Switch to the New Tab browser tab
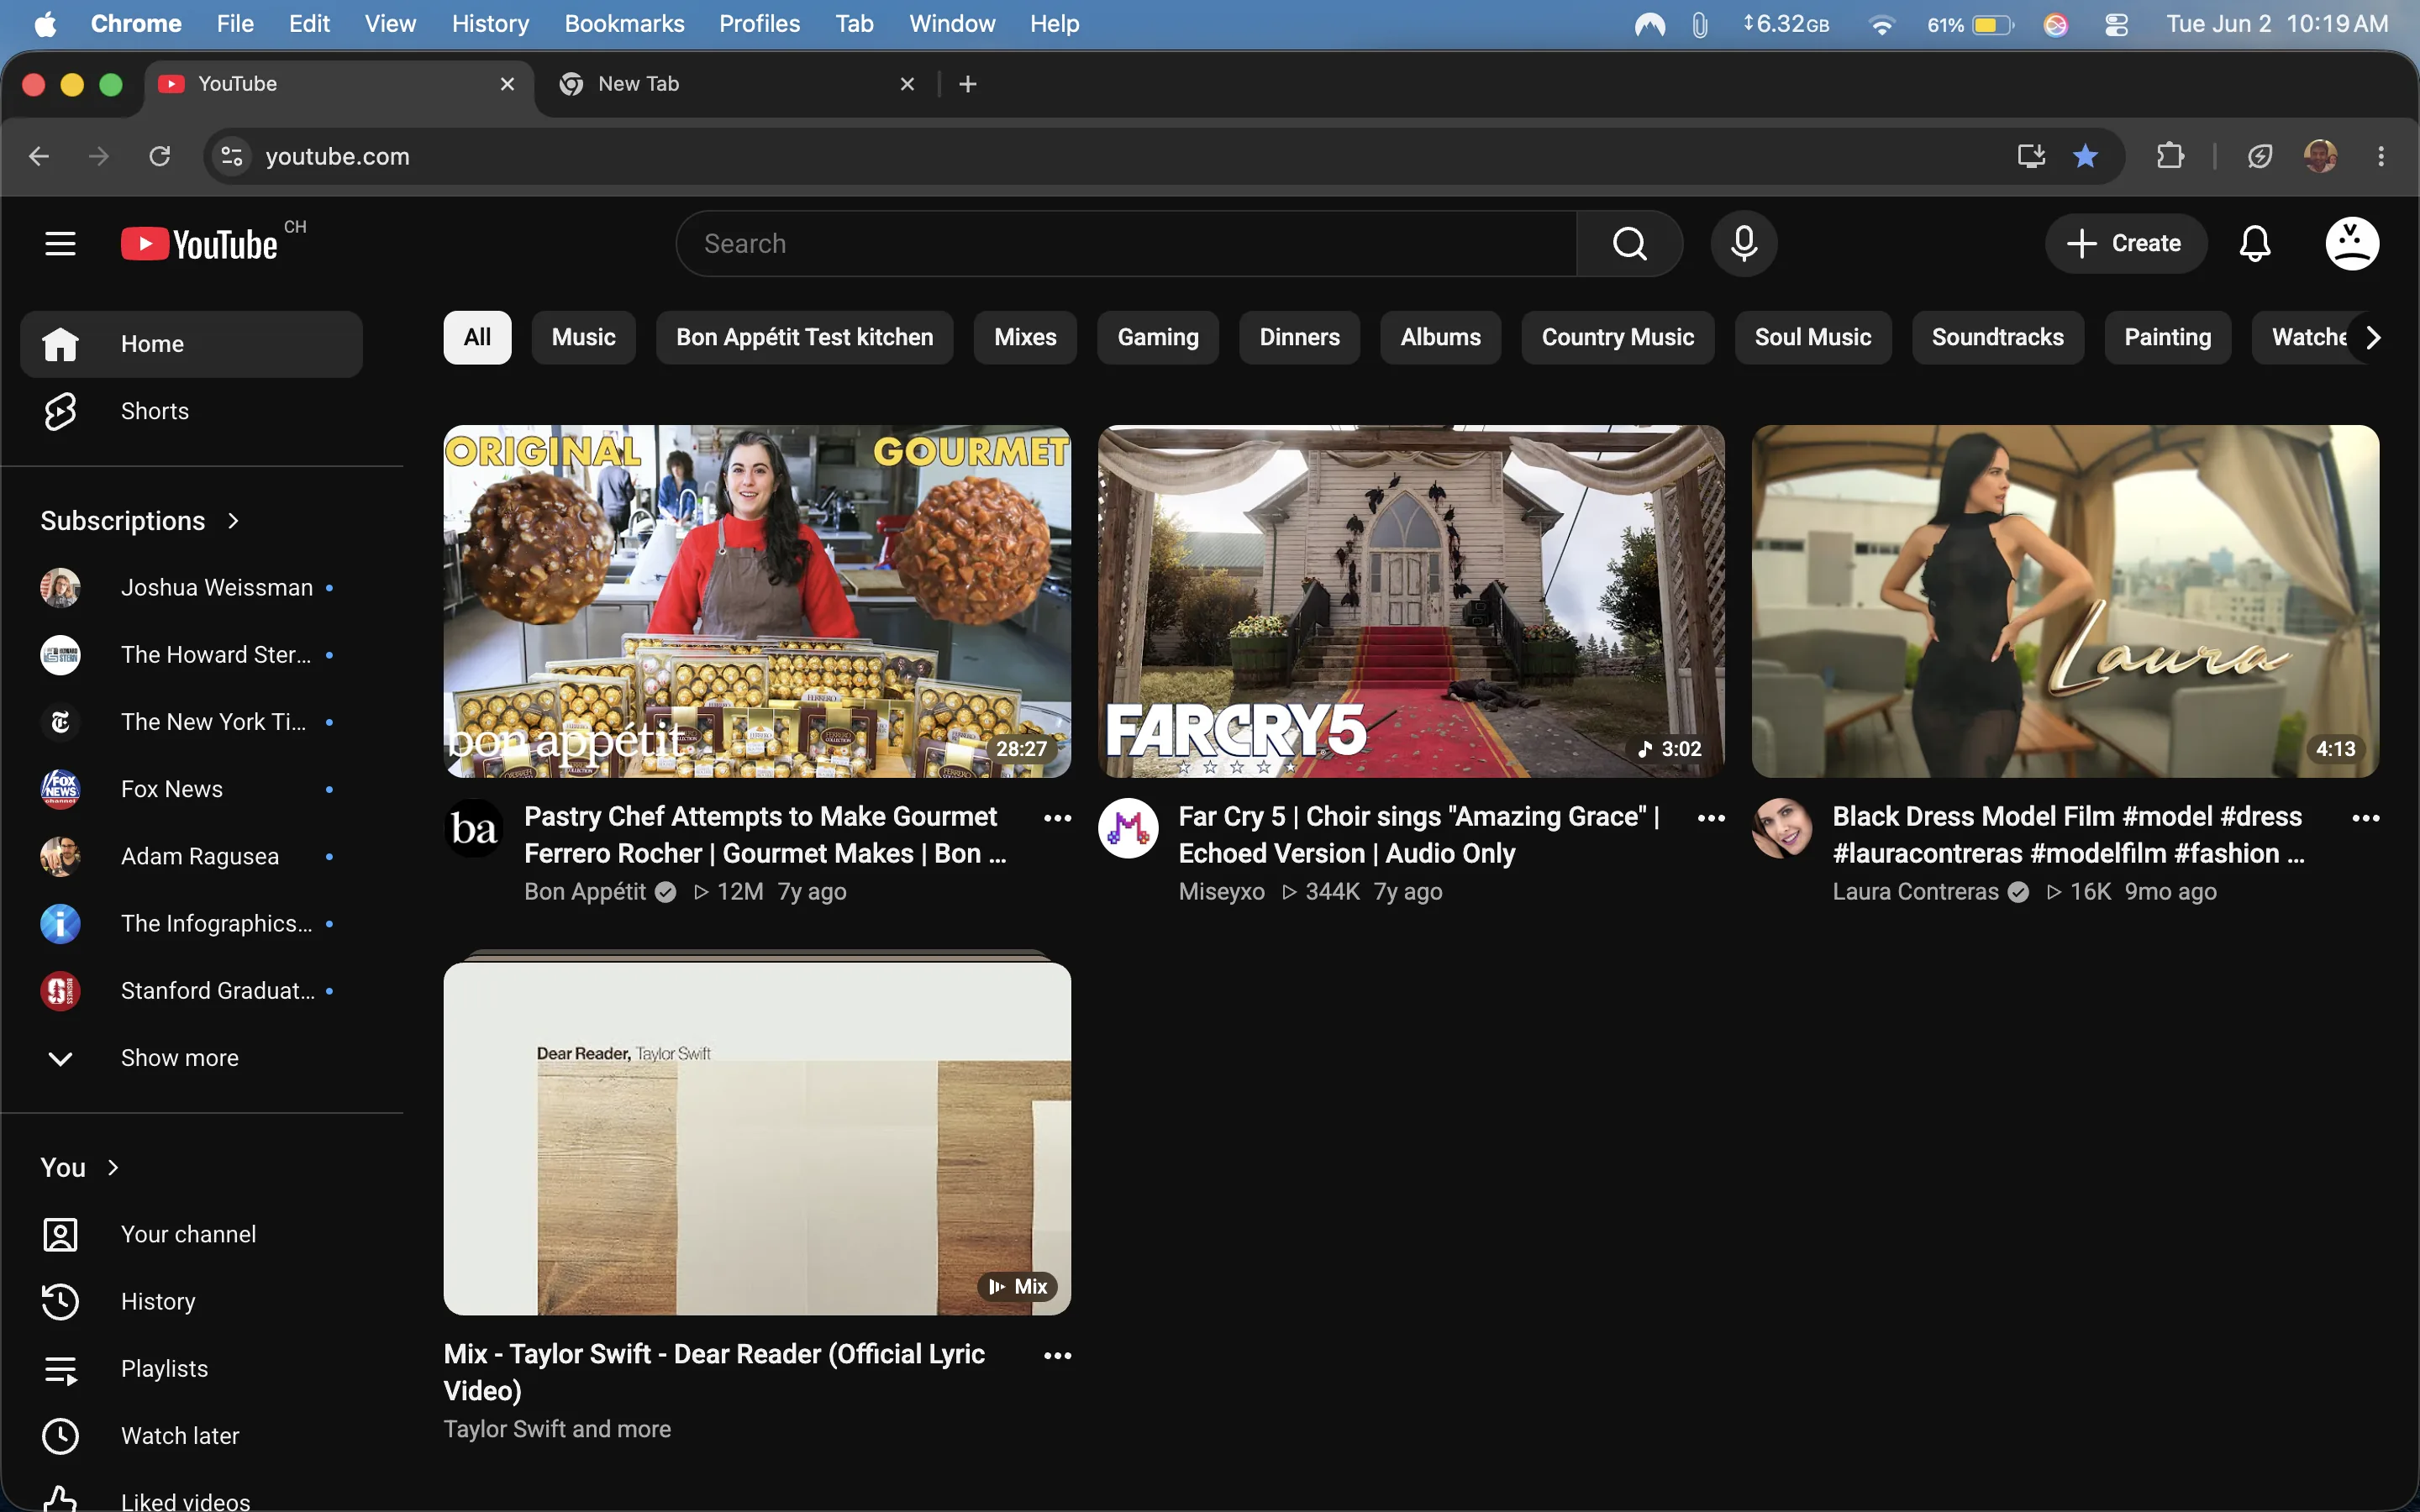 click(x=735, y=84)
